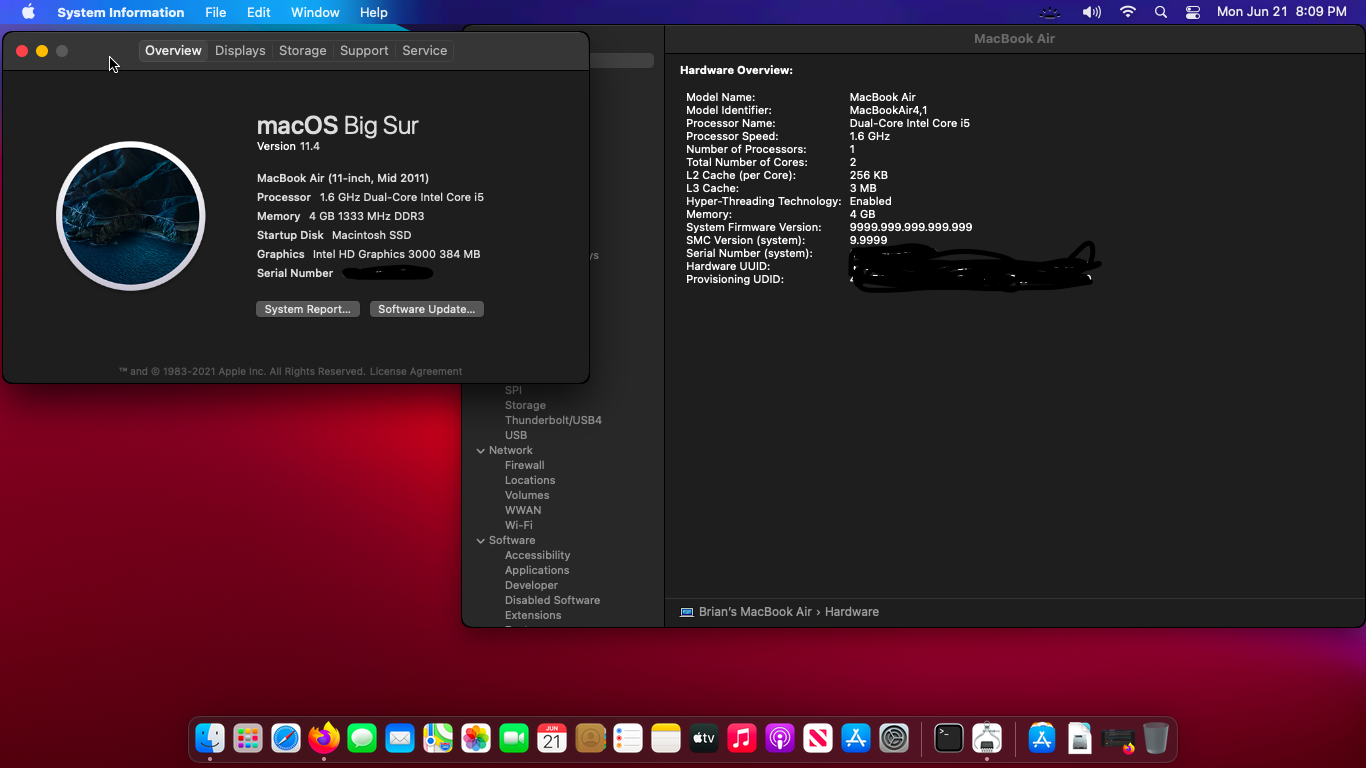Image resolution: width=1366 pixels, height=768 pixels.
Task: Click the Software Update... button
Action: [427, 309]
